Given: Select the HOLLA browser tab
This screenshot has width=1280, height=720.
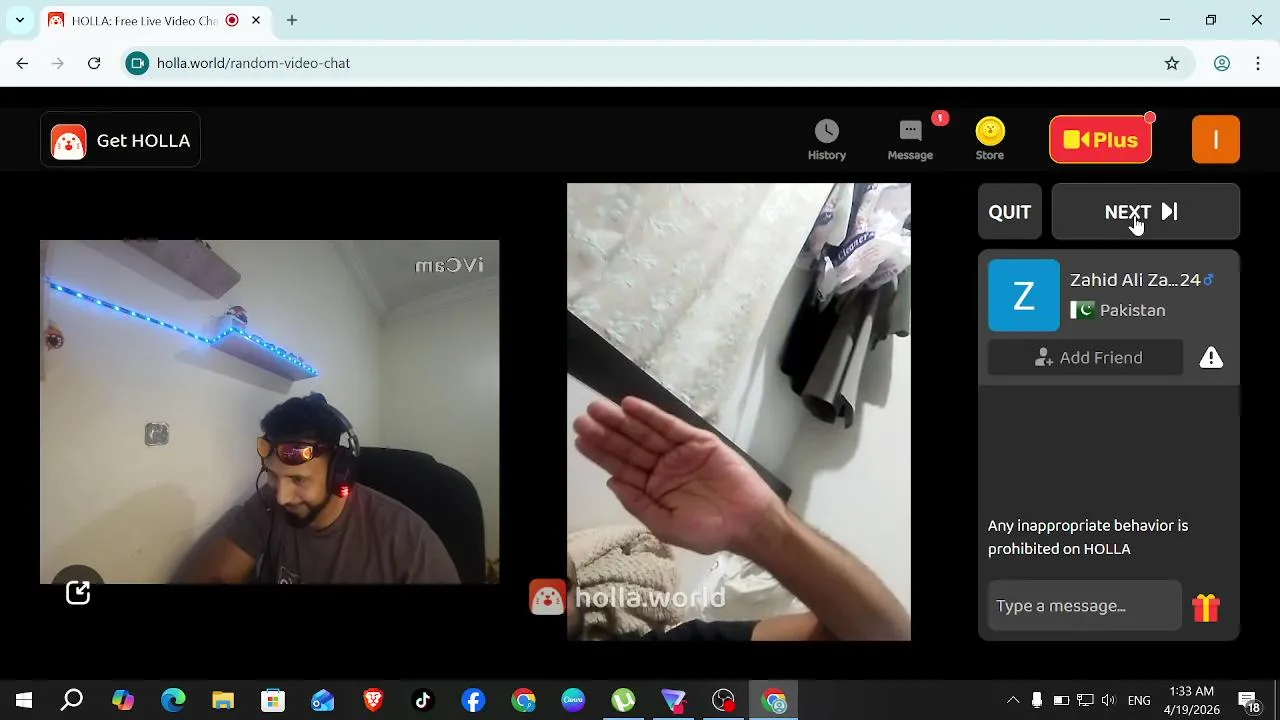Looking at the screenshot, I should click(155, 20).
